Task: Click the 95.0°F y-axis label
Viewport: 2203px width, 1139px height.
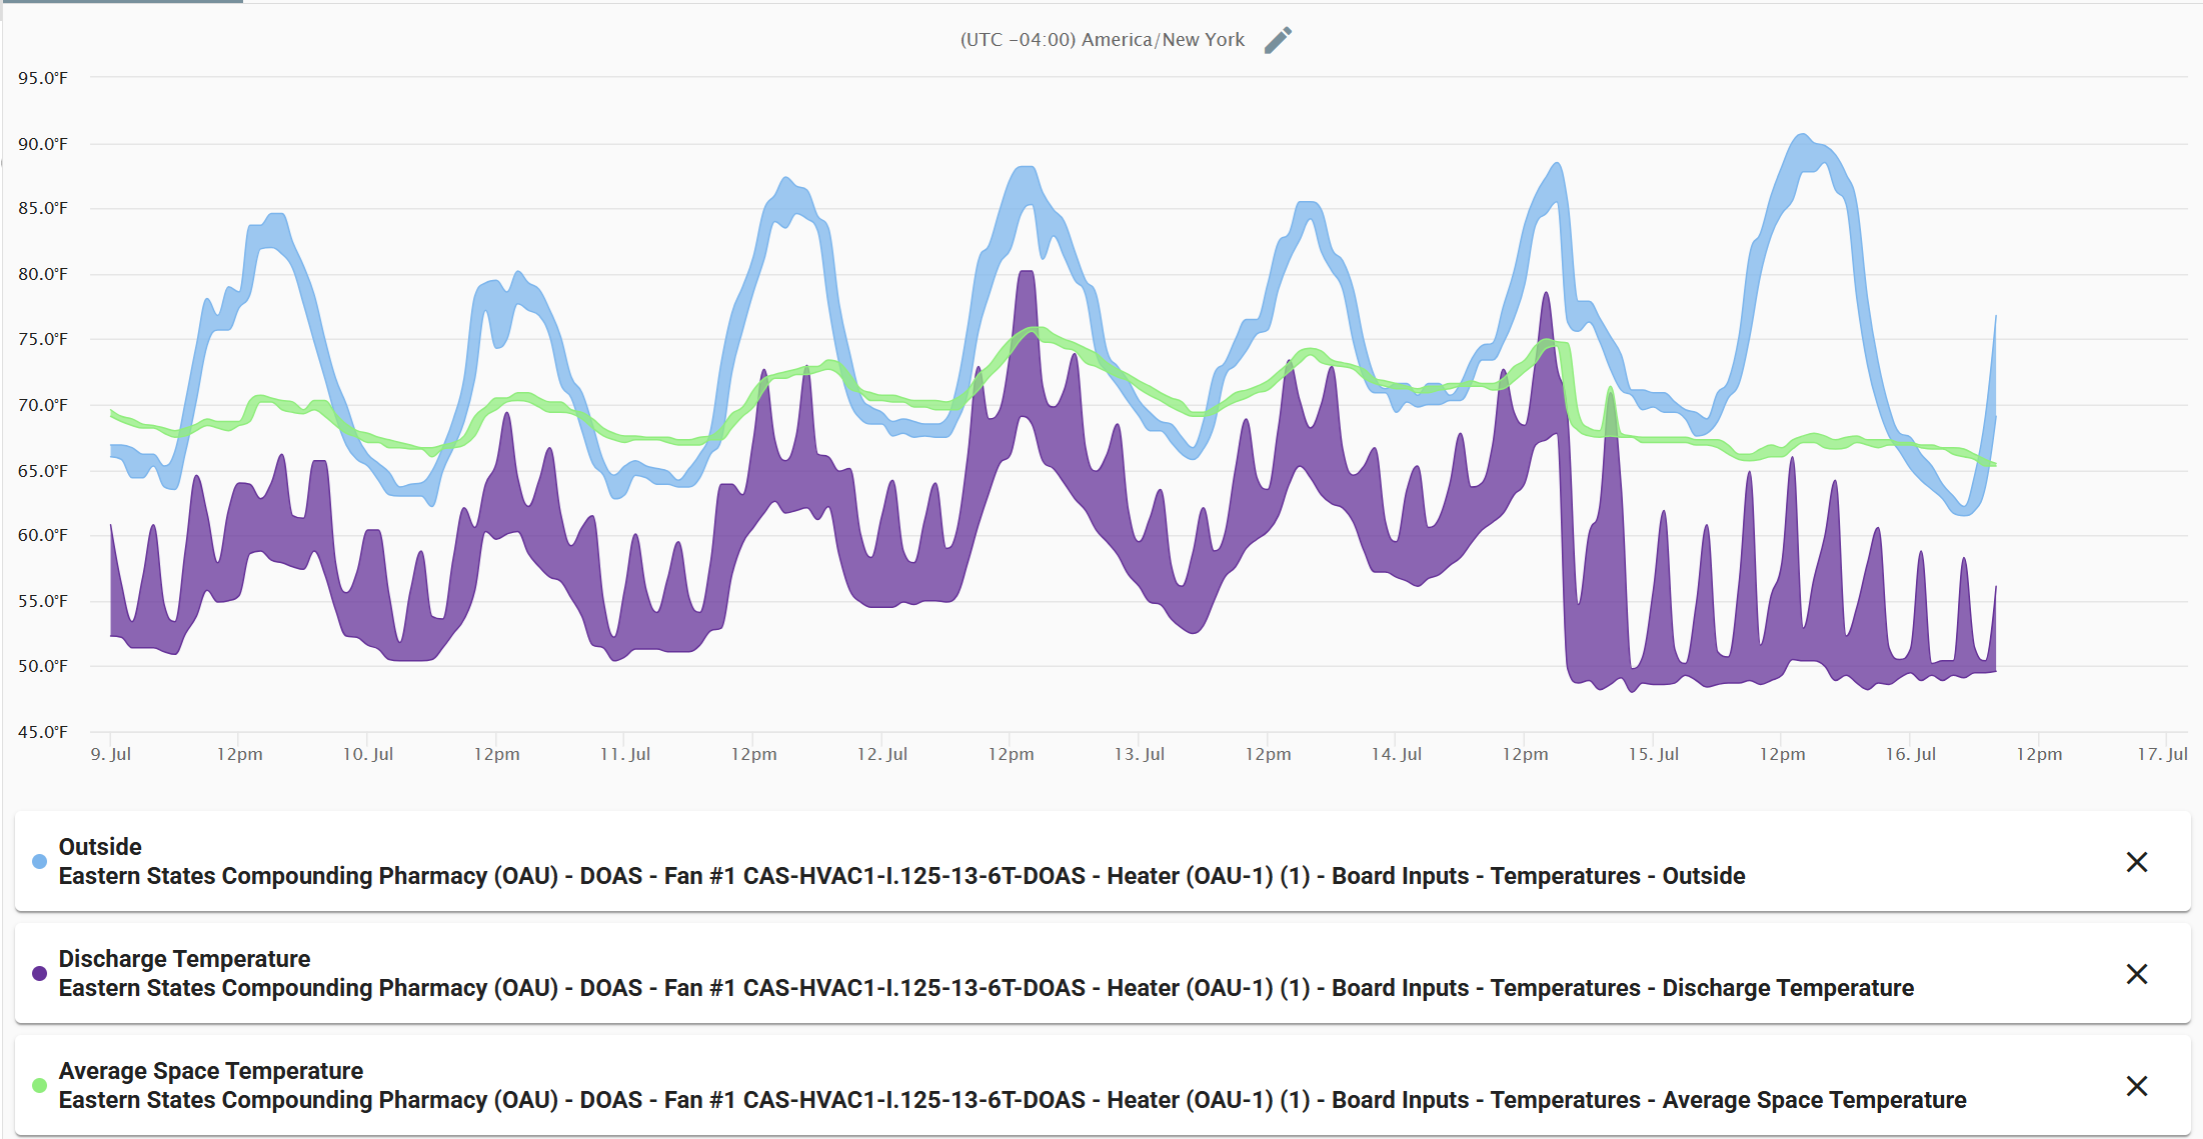Action: point(43,78)
